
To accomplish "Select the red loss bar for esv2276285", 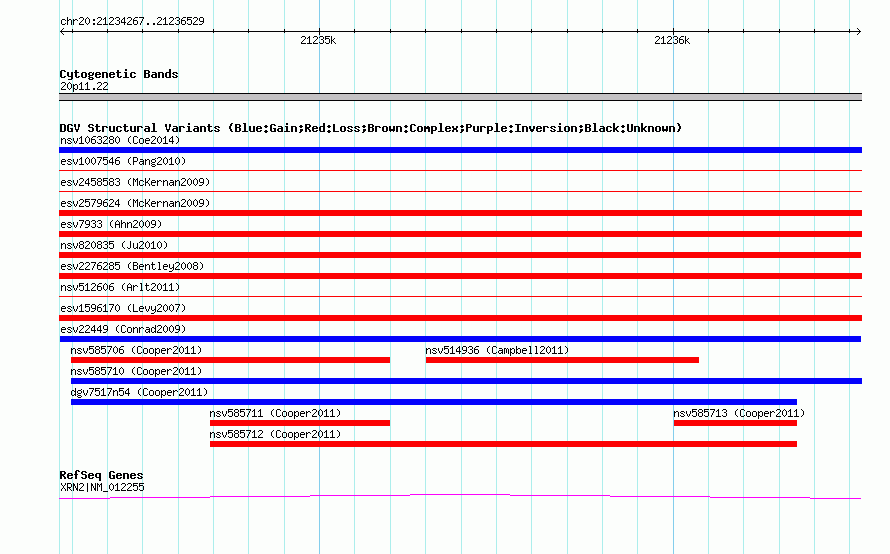I will click(460, 276).
